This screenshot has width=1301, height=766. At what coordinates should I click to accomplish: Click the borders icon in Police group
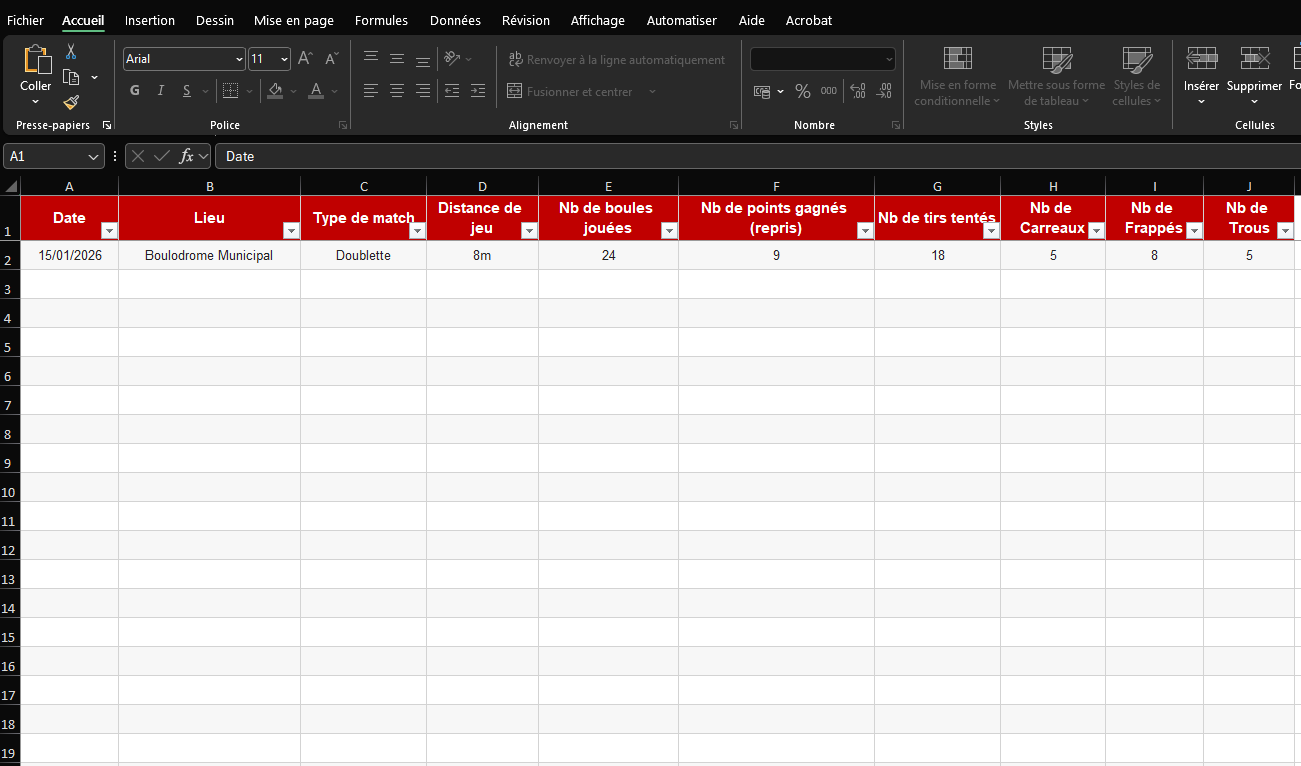[x=230, y=91]
